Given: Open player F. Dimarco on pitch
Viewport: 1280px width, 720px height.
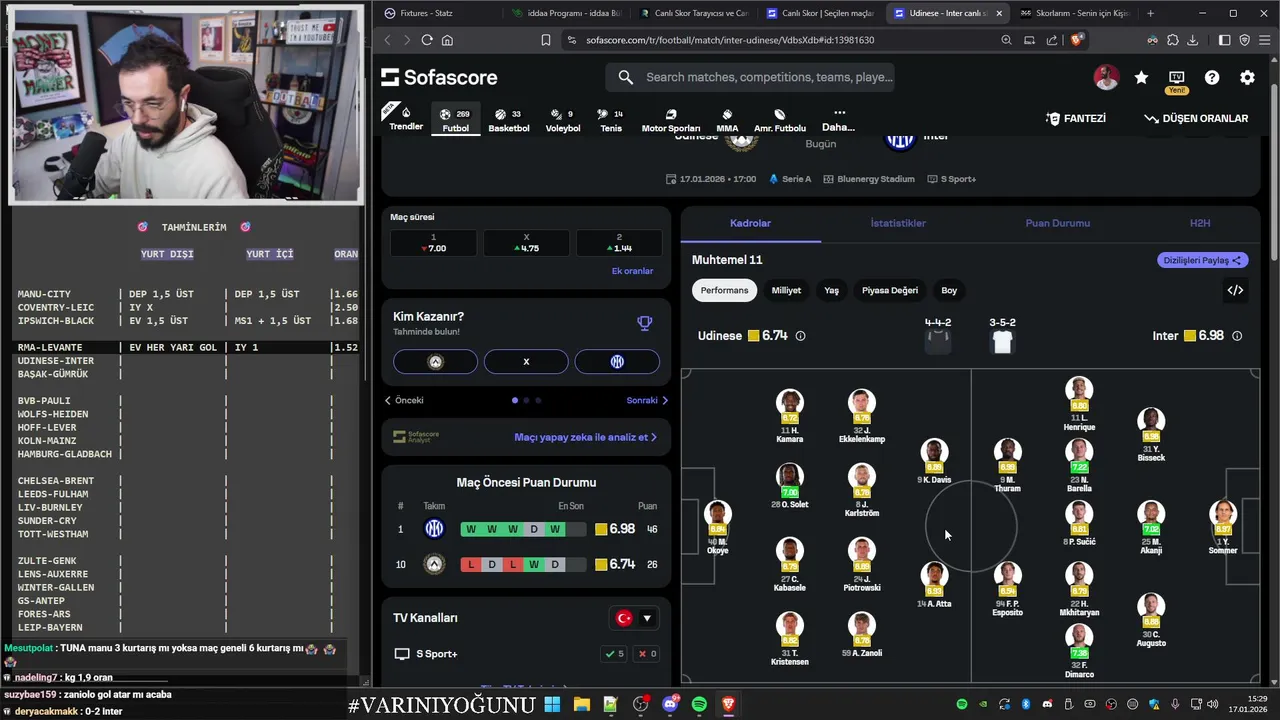Looking at the screenshot, I should coord(1079,651).
